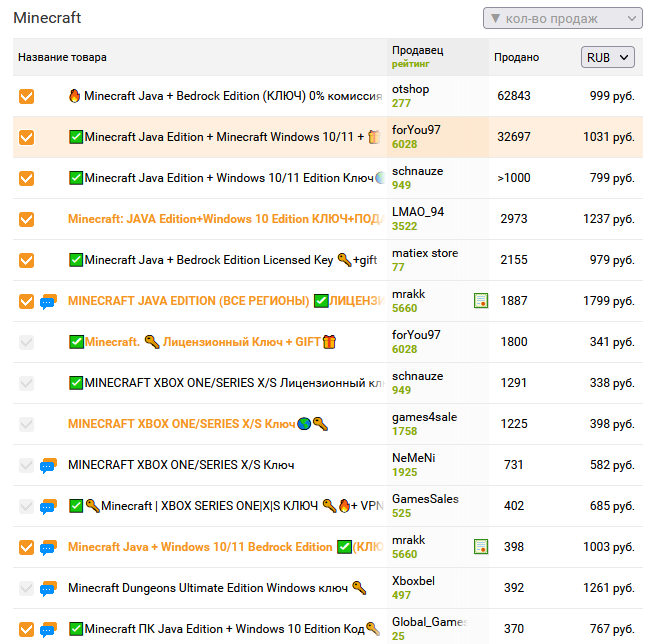The height and width of the screenshot is (644, 661).
Task: Open the кол-во продаж sort dropdown
Action: (x=562, y=18)
